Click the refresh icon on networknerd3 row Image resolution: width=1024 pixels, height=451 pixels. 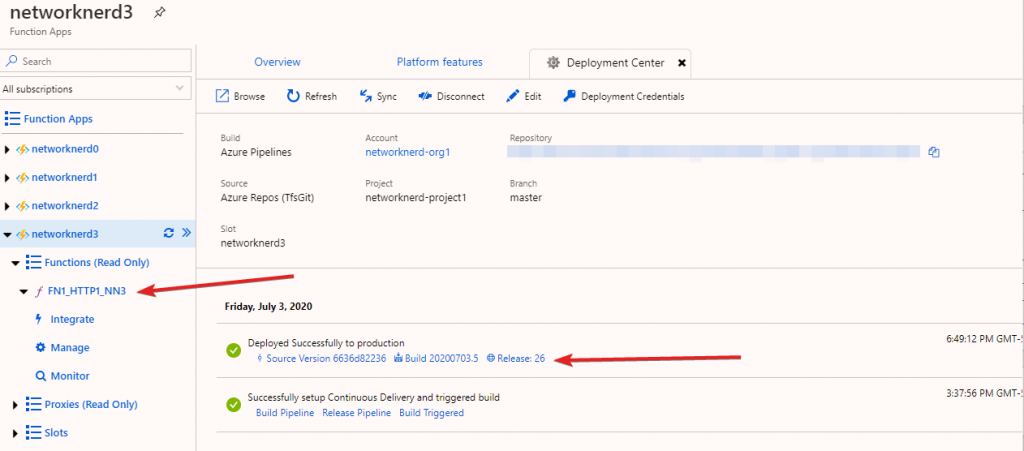[x=168, y=233]
